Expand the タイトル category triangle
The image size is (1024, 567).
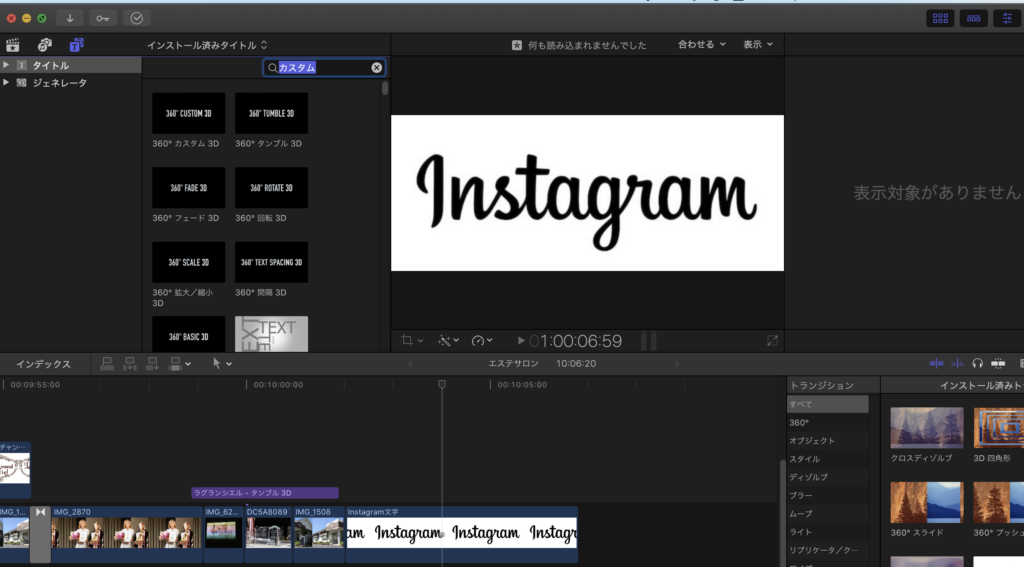(6, 65)
